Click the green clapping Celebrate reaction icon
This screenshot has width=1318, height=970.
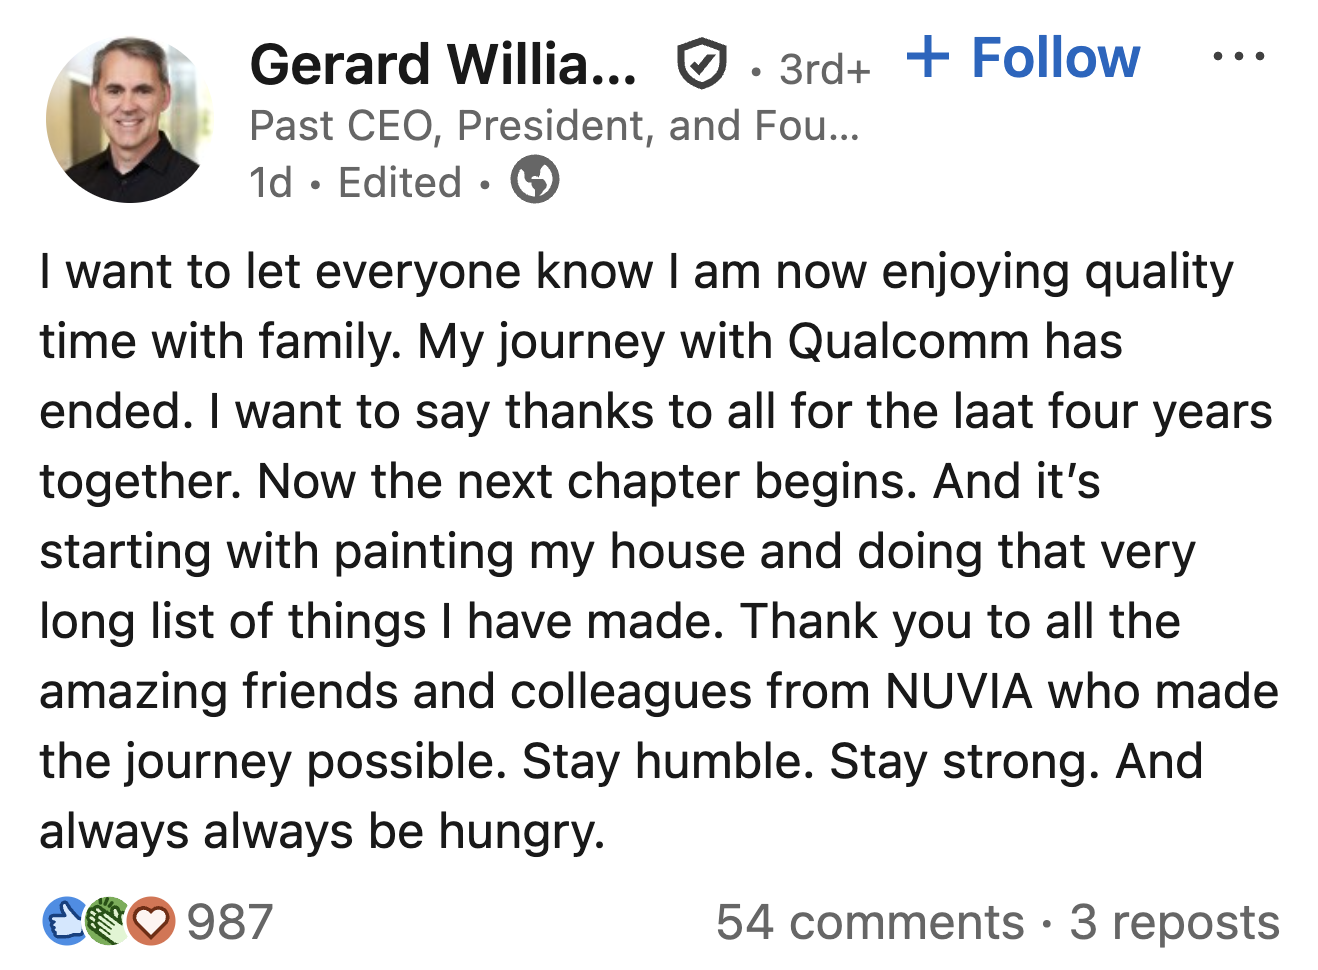point(106,921)
